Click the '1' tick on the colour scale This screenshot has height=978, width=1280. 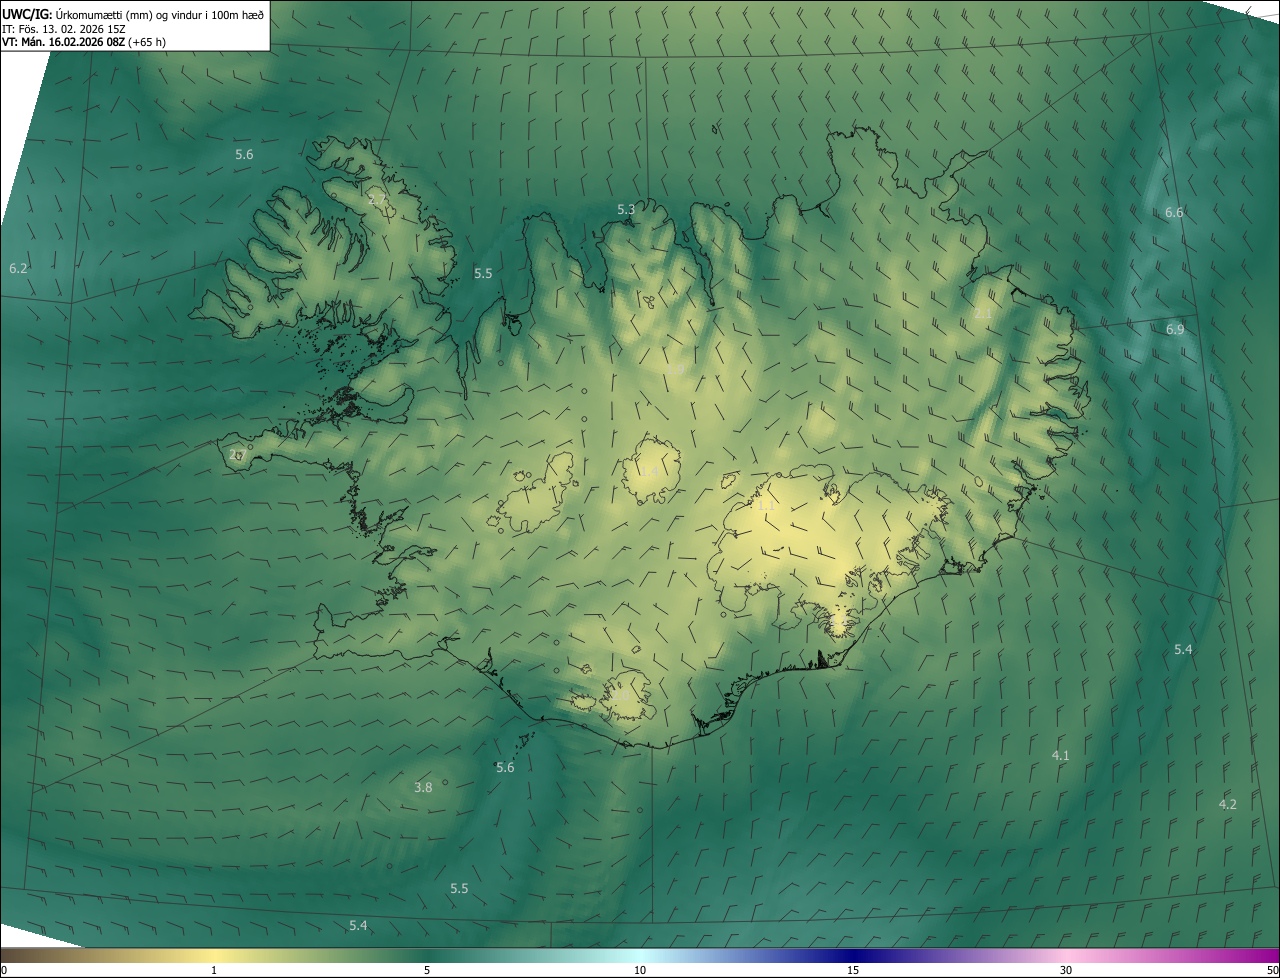(x=214, y=970)
